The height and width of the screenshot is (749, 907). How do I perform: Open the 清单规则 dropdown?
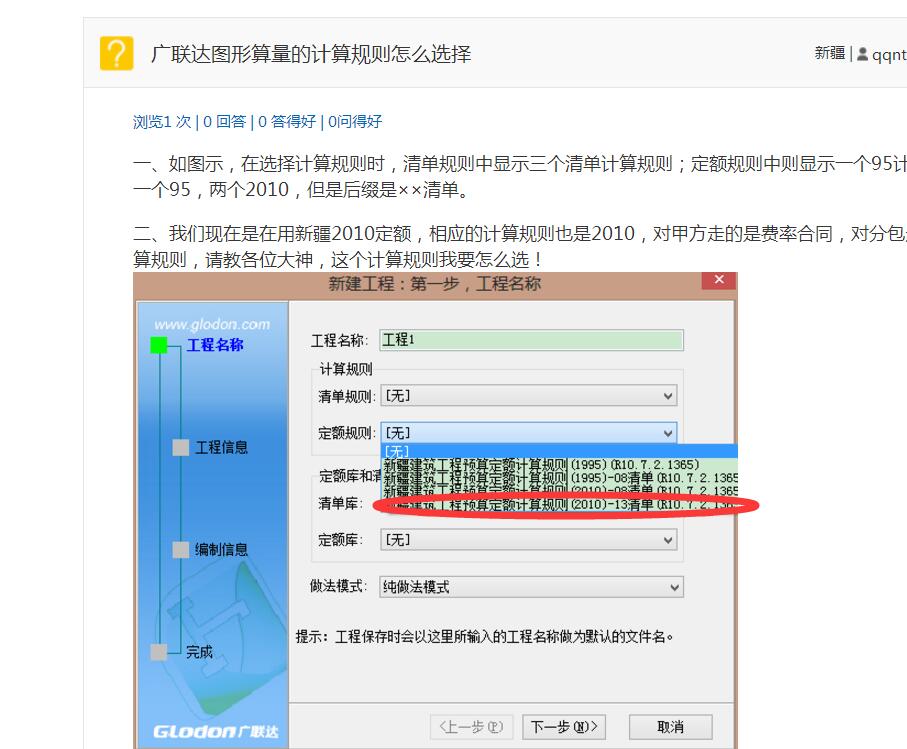coord(529,396)
